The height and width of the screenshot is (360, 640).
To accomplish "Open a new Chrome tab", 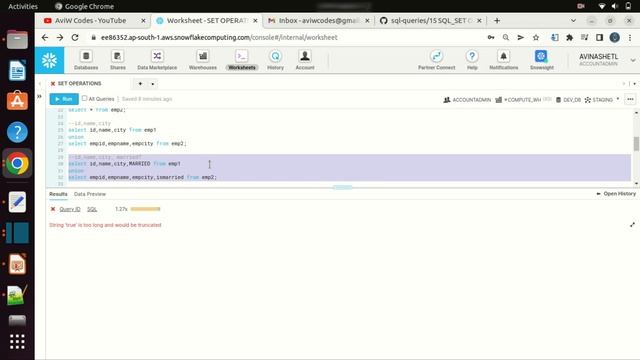I will [497, 20].
